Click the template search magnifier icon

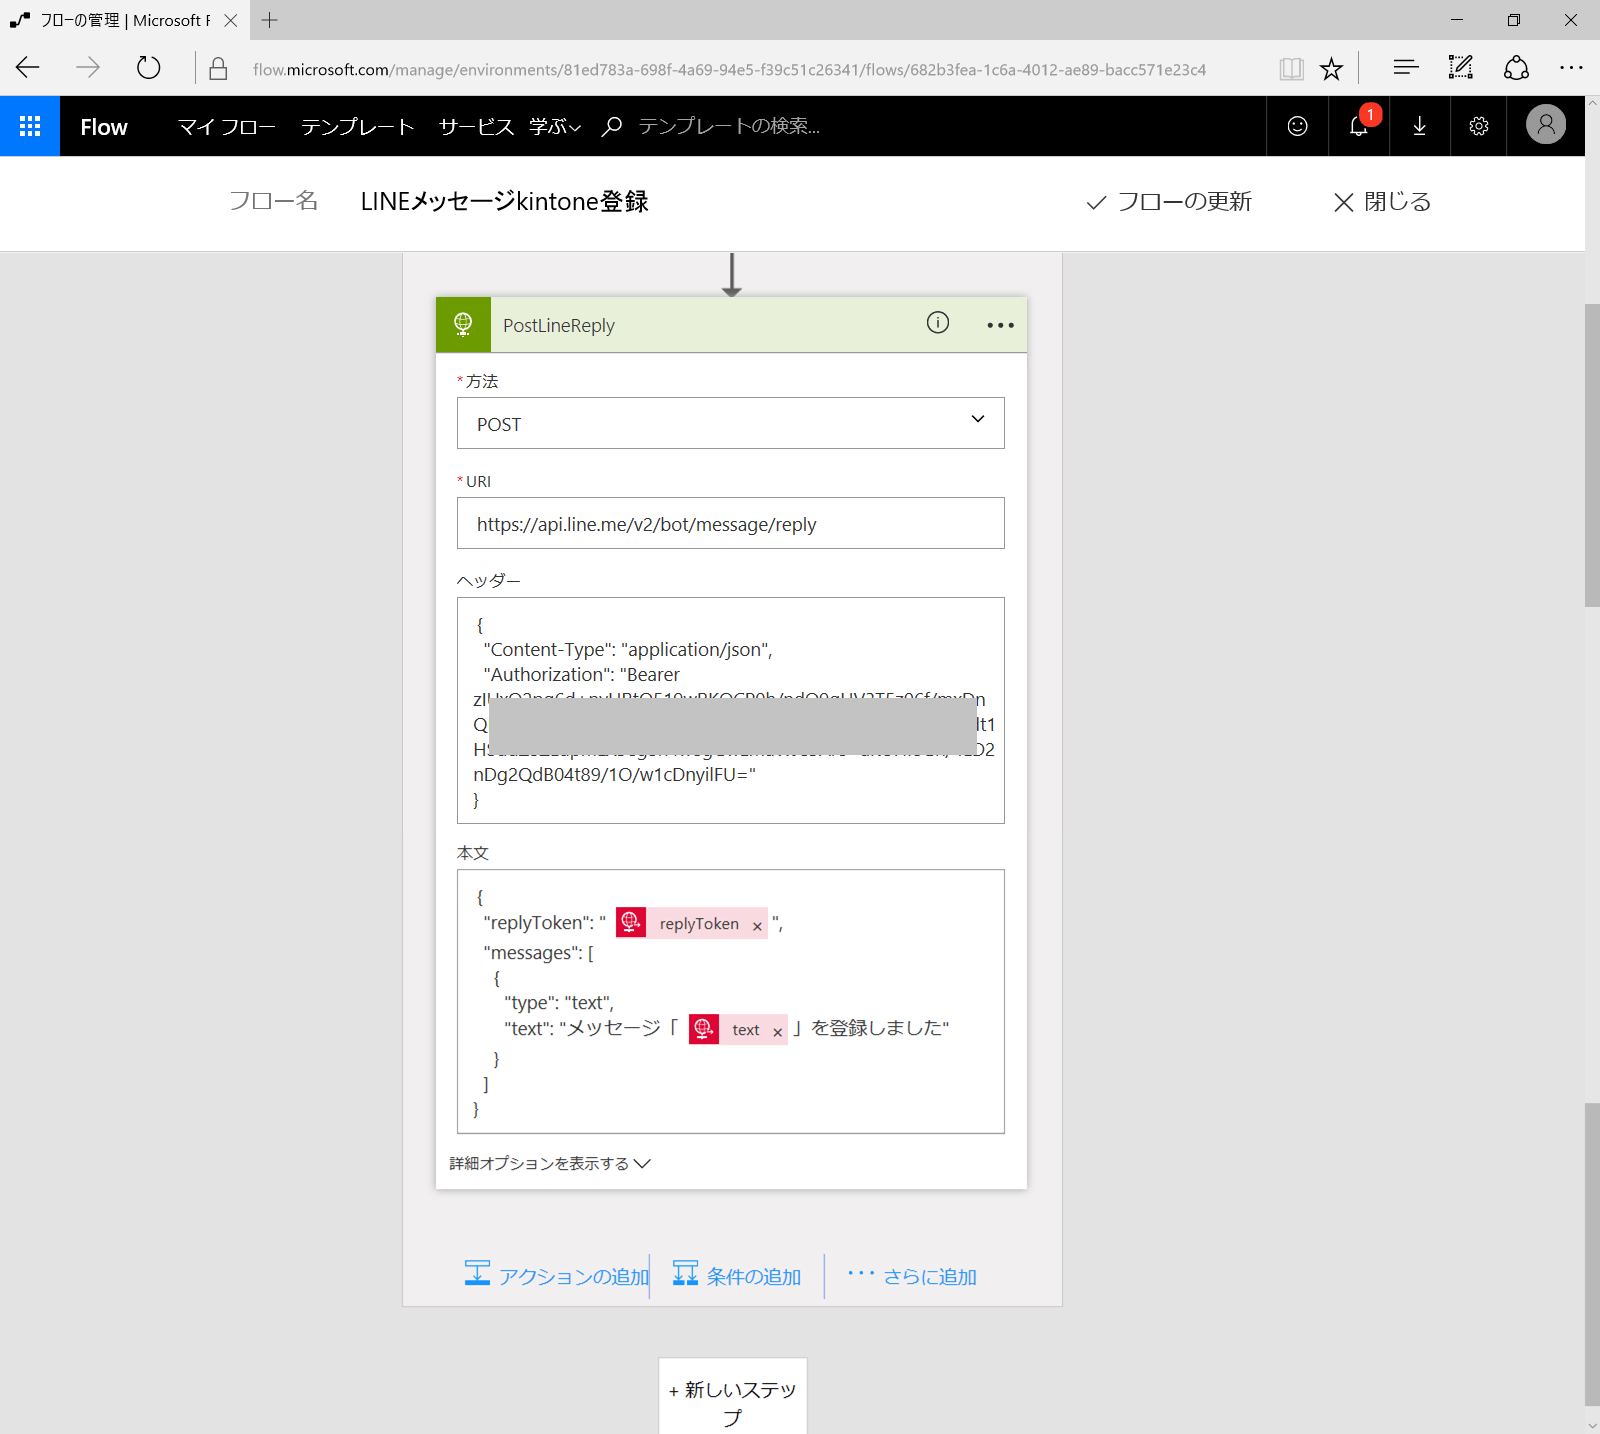(x=611, y=126)
